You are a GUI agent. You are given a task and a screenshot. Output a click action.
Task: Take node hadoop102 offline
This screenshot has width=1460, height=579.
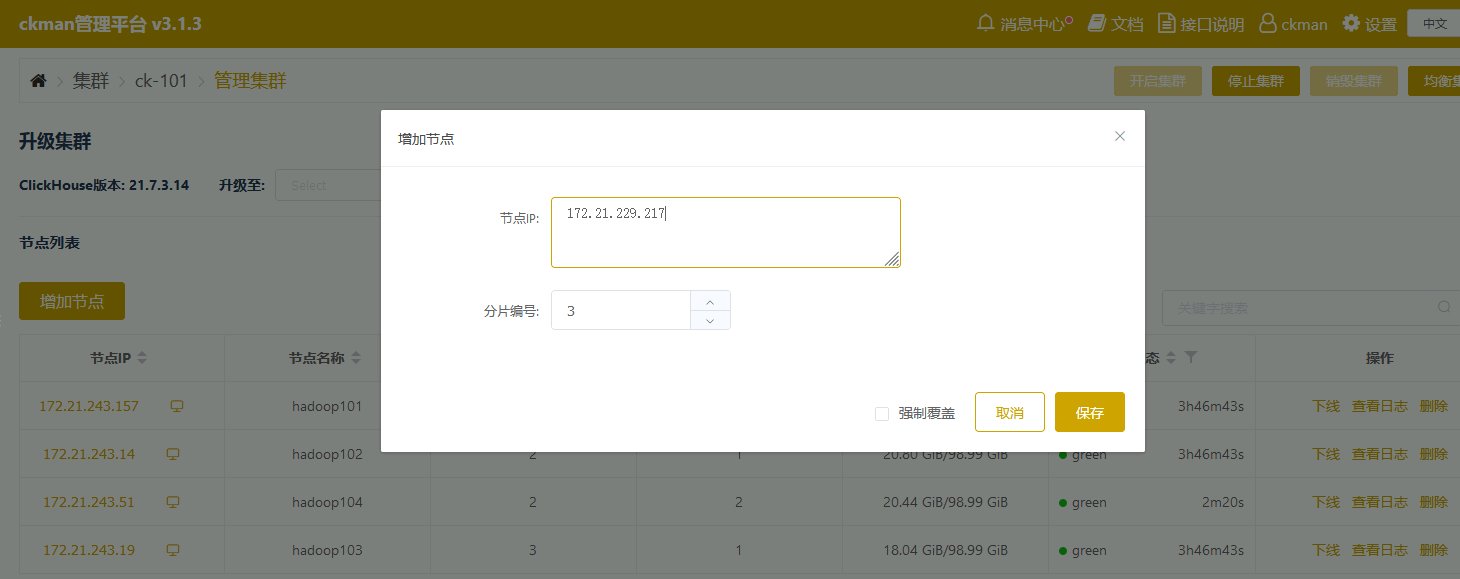(x=1326, y=454)
